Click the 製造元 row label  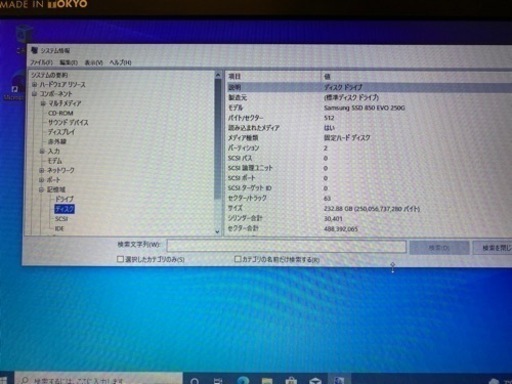[238, 98]
